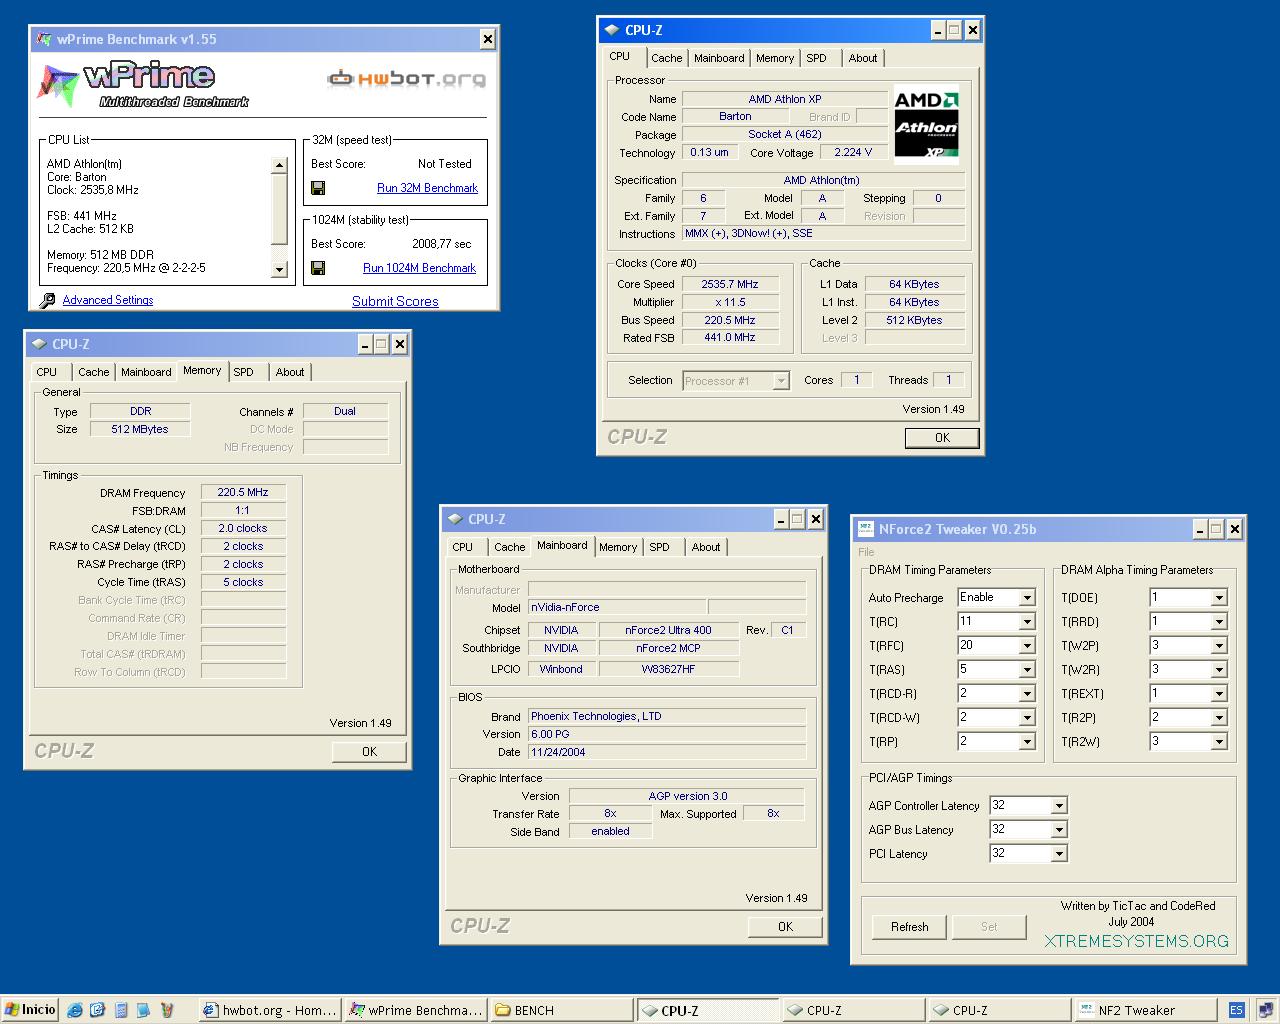Open the hwbot.org browser taskbar button

(x=270, y=1010)
